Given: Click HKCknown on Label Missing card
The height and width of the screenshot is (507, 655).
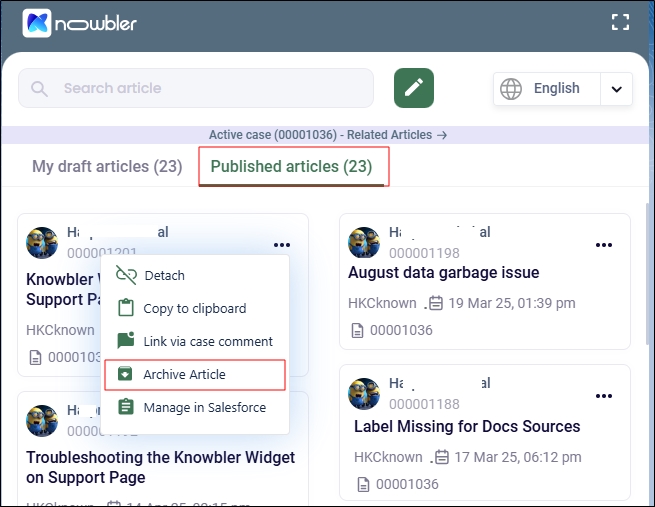Looking at the screenshot, I should tap(388, 457).
